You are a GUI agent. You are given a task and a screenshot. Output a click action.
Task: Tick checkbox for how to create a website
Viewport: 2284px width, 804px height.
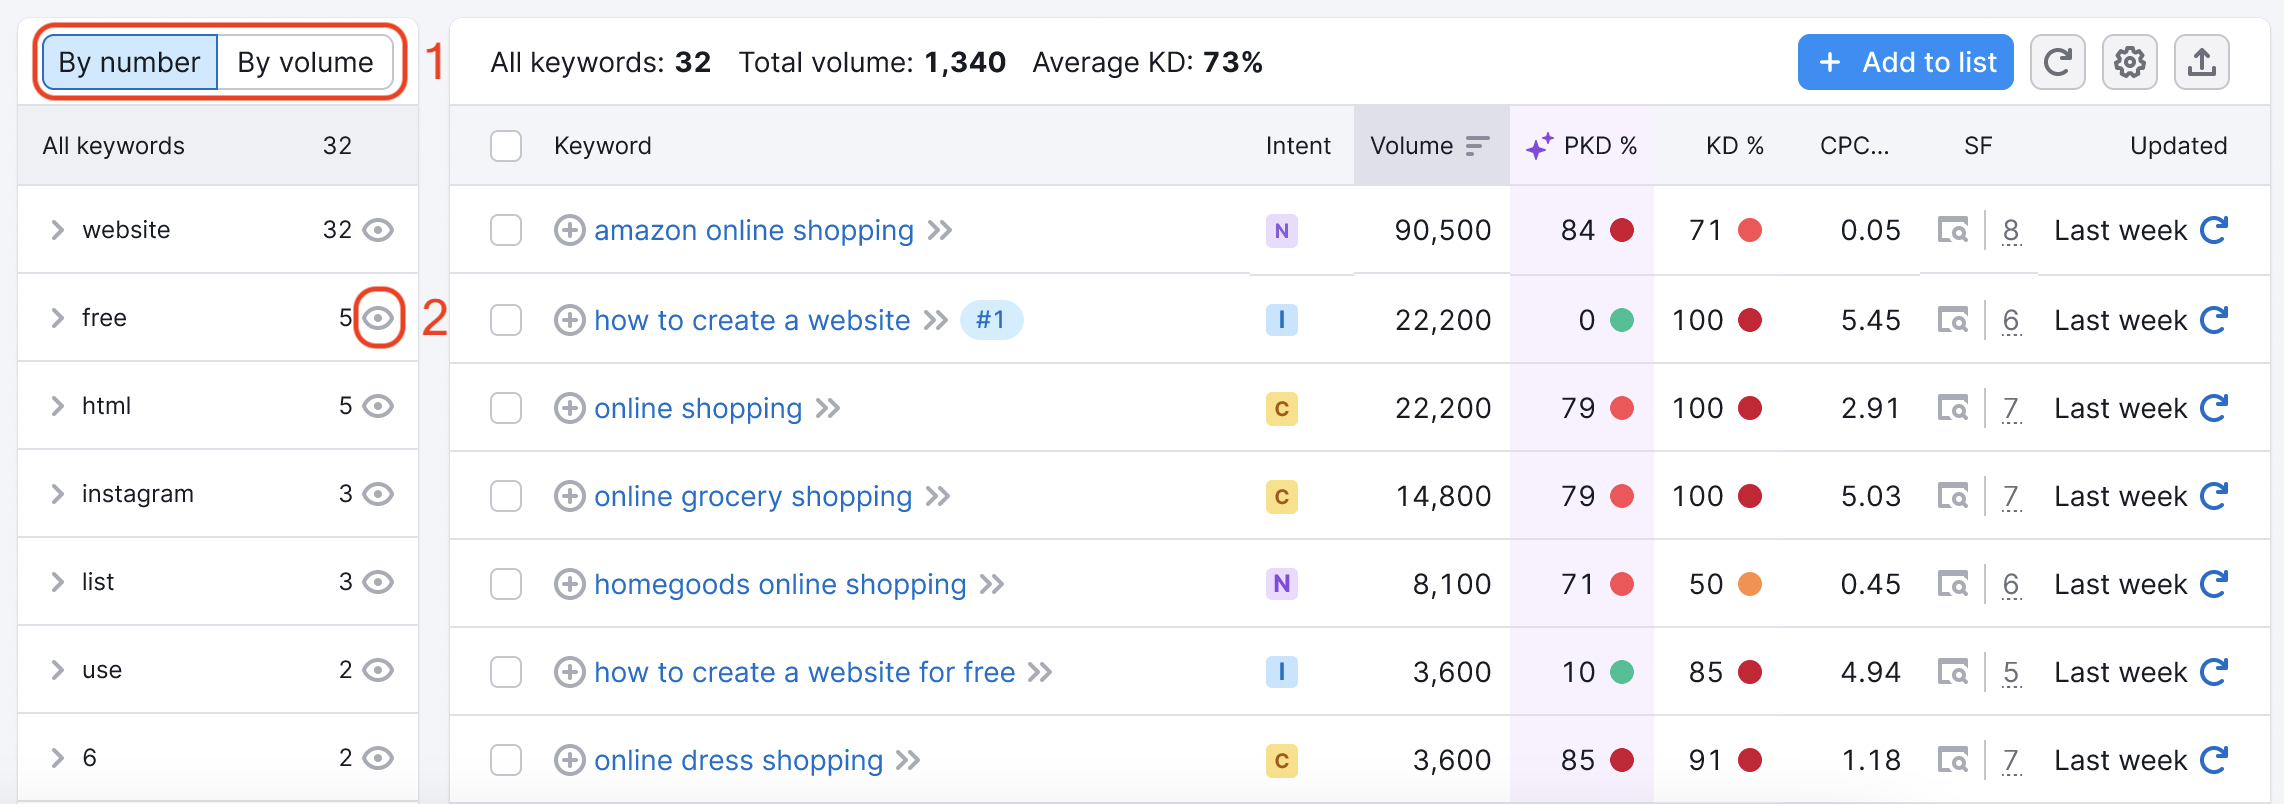click(506, 320)
